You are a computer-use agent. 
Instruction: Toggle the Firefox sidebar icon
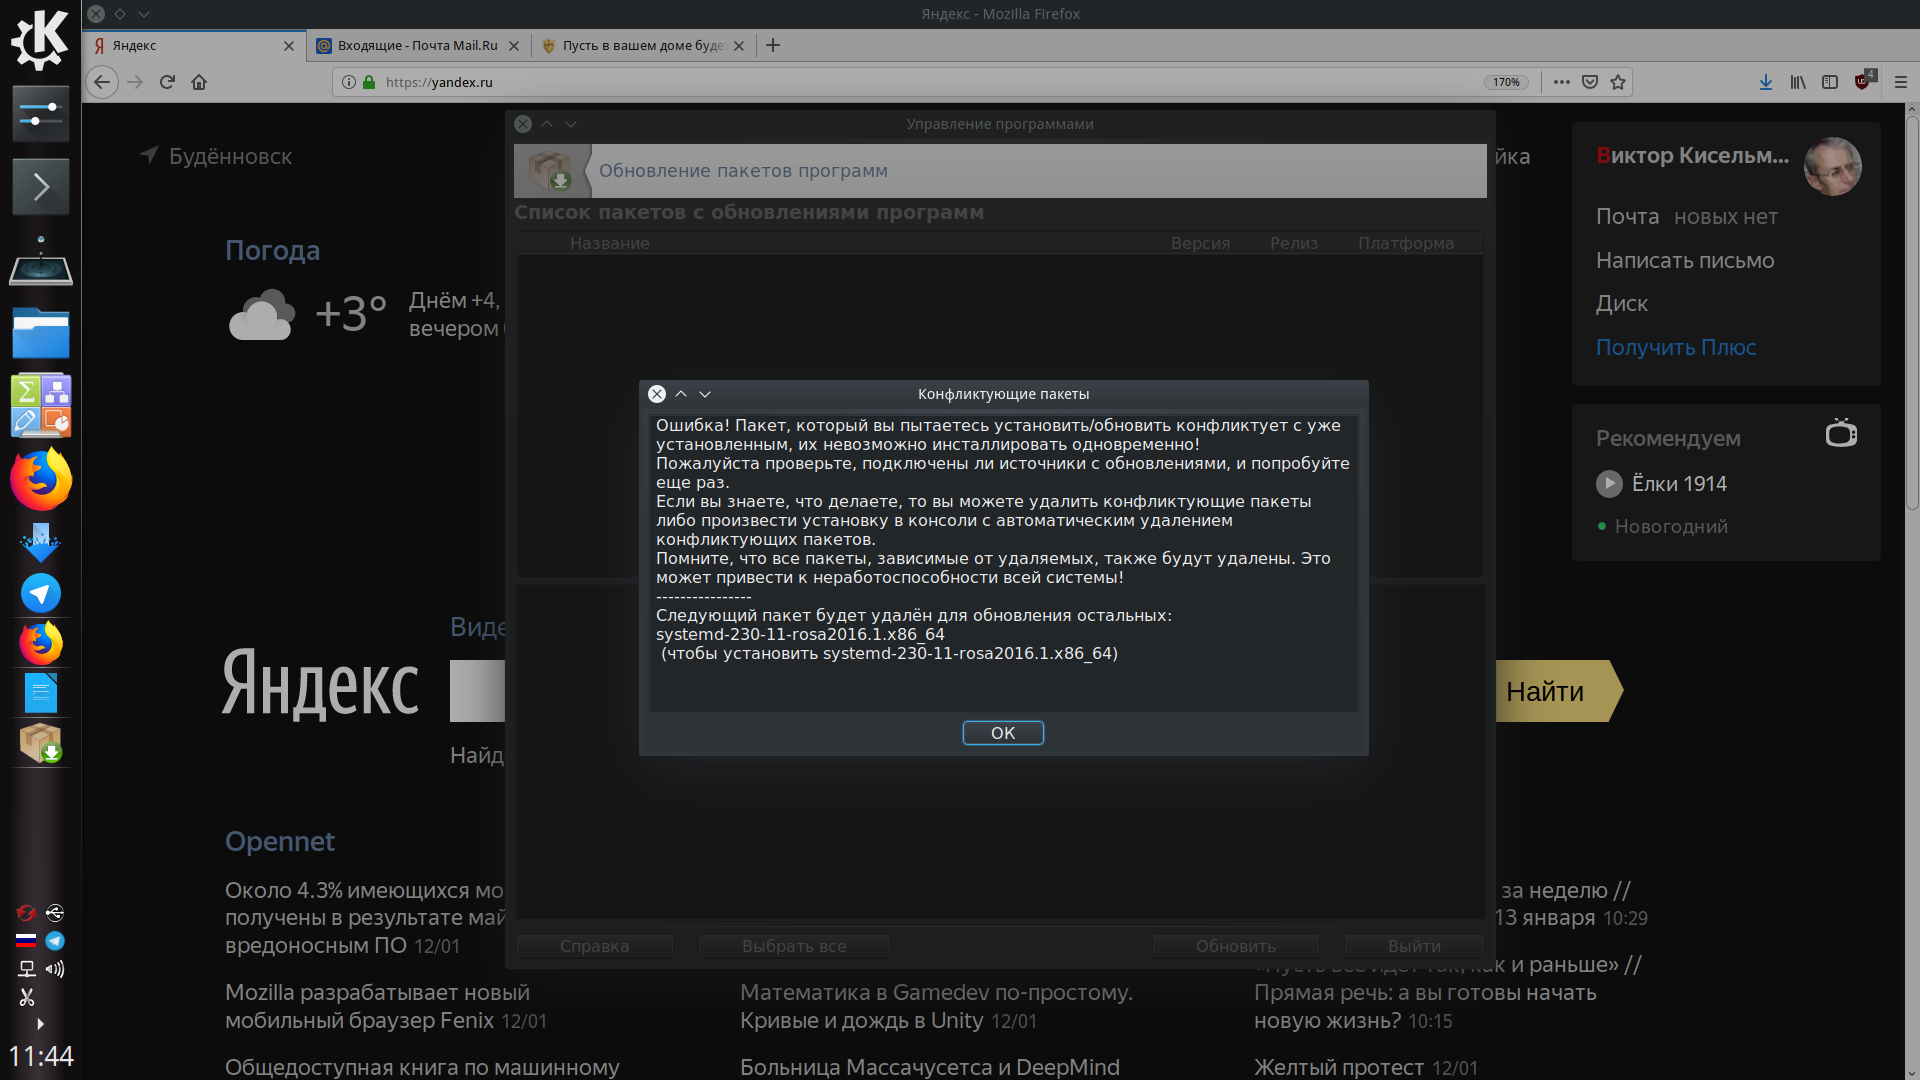(1830, 82)
